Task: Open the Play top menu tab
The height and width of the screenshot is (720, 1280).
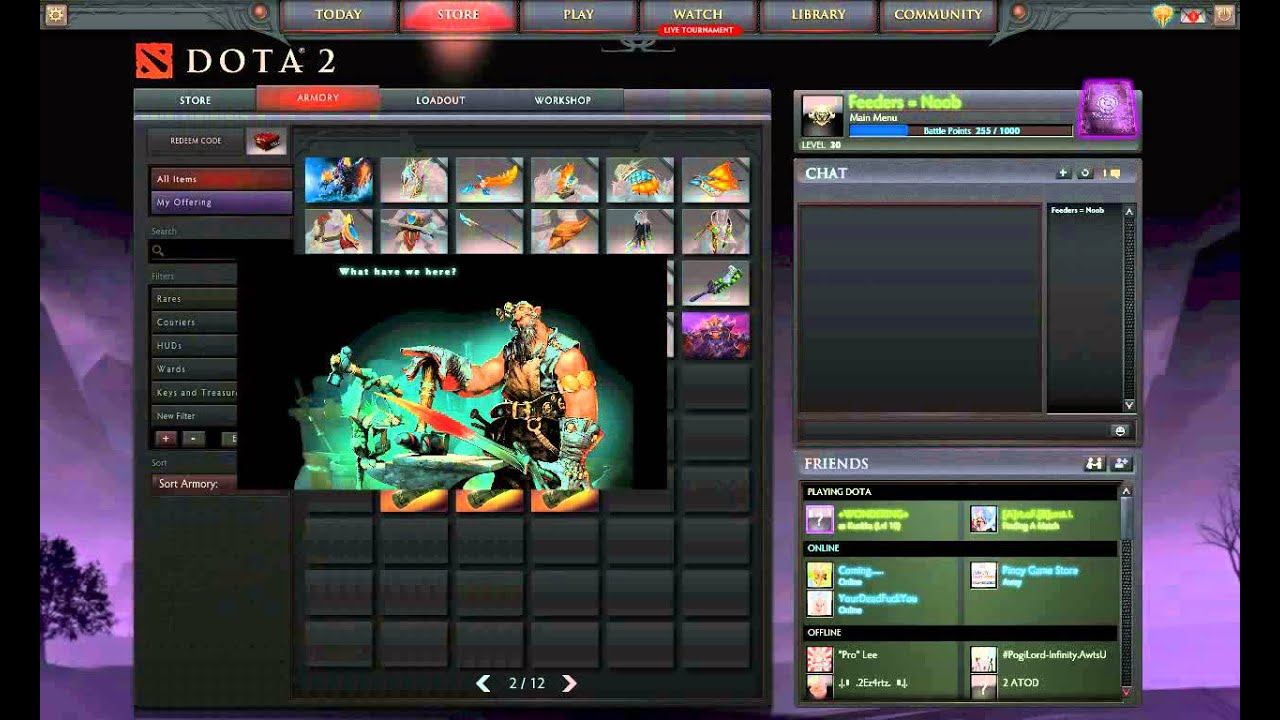Action: click(x=578, y=14)
